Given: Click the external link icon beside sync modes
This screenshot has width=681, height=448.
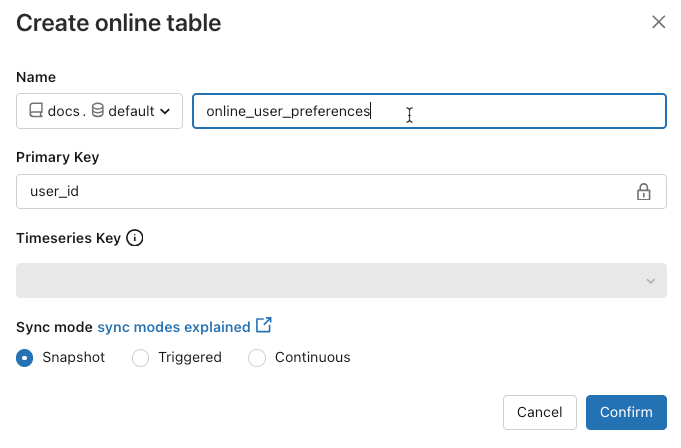Looking at the screenshot, I should click(x=264, y=326).
